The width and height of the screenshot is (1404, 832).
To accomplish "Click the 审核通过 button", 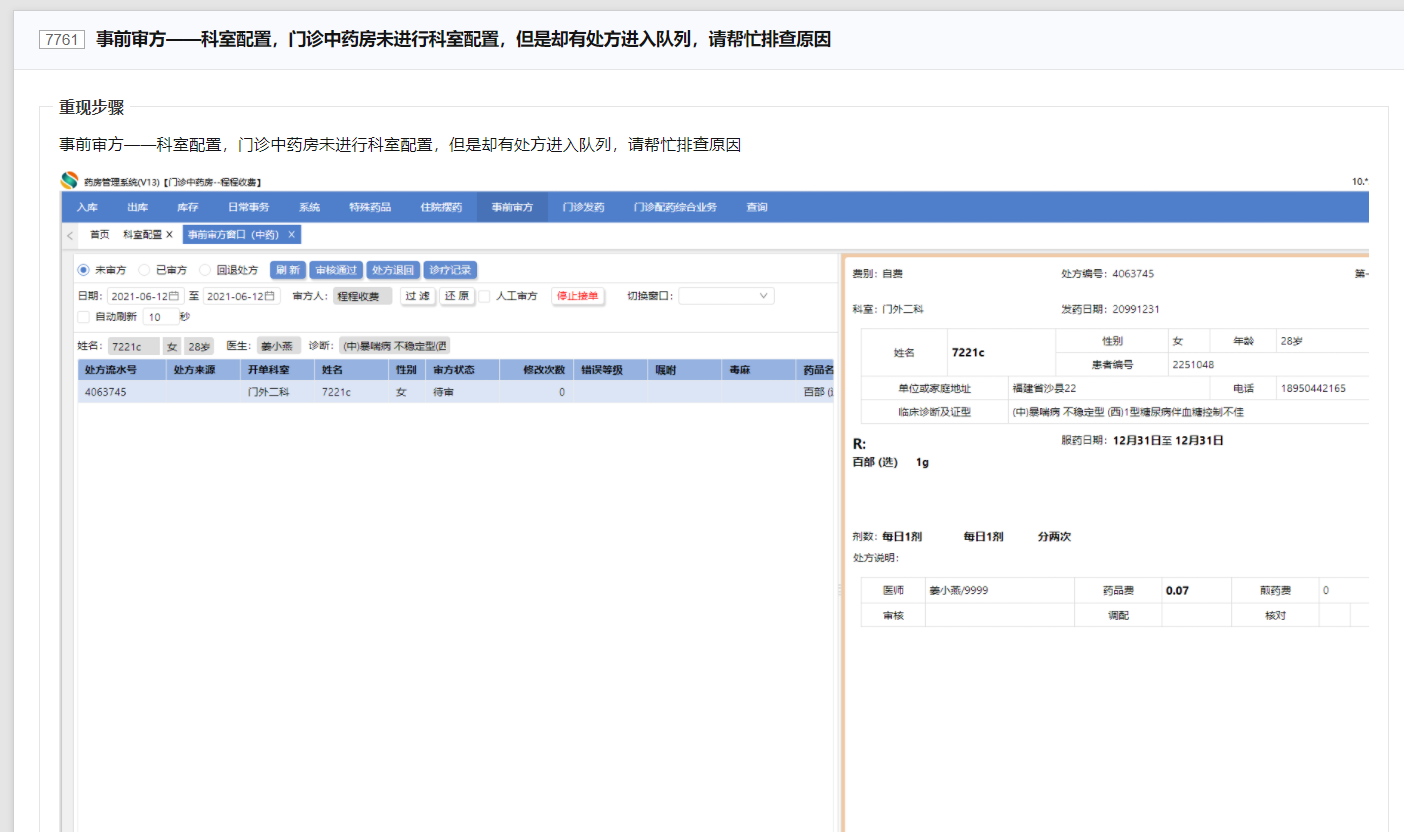I will point(336,270).
